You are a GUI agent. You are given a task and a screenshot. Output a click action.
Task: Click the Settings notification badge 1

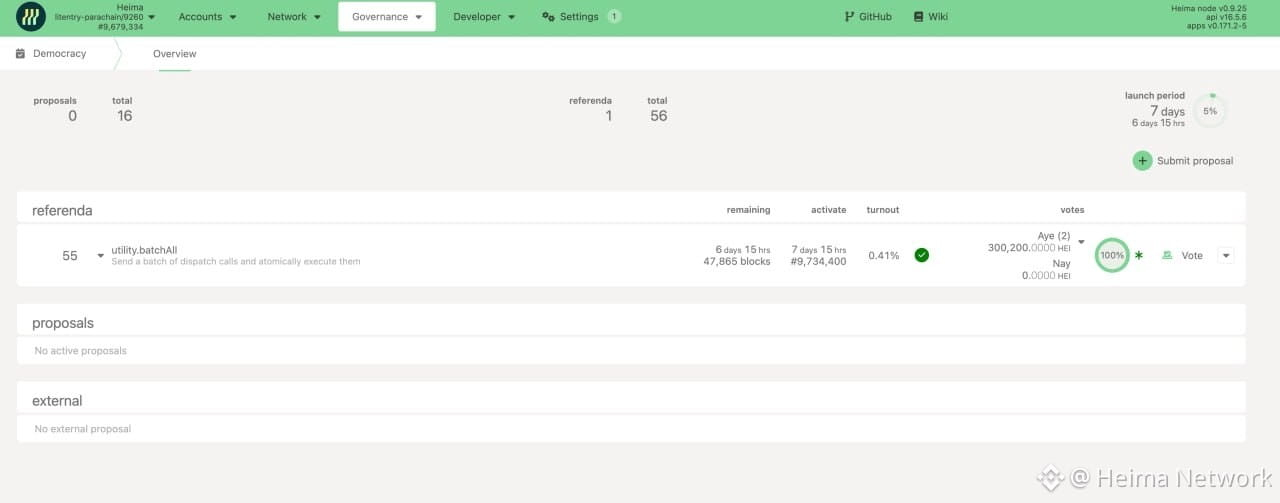(x=613, y=17)
